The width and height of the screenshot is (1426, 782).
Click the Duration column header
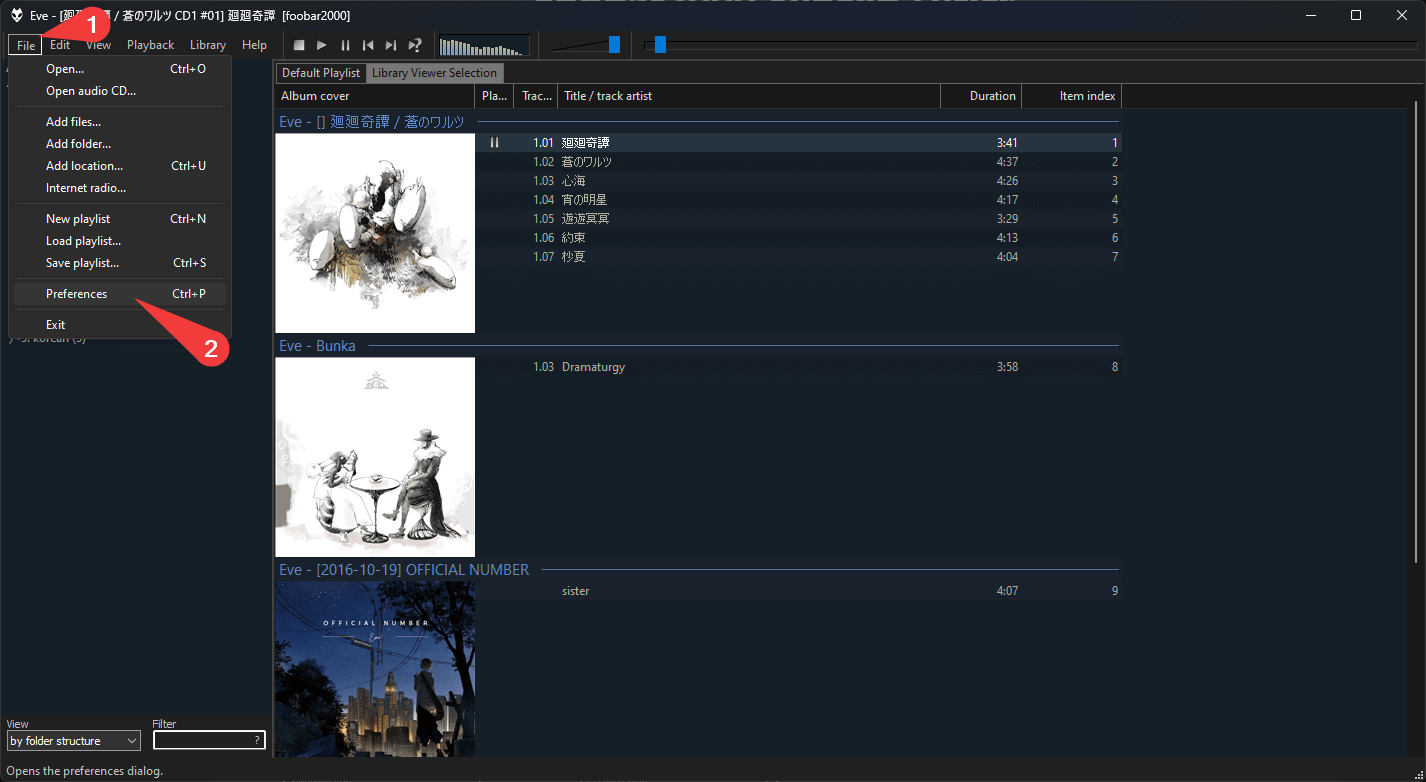[980, 96]
